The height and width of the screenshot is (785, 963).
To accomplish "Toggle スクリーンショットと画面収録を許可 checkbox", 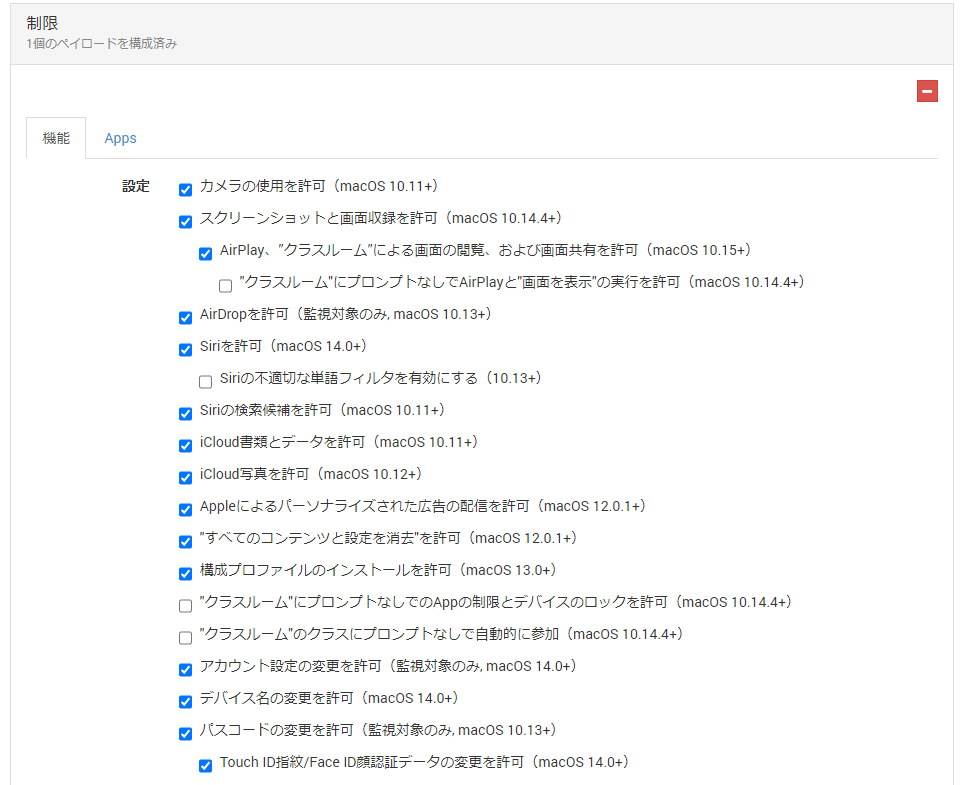I will tap(185, 222).
